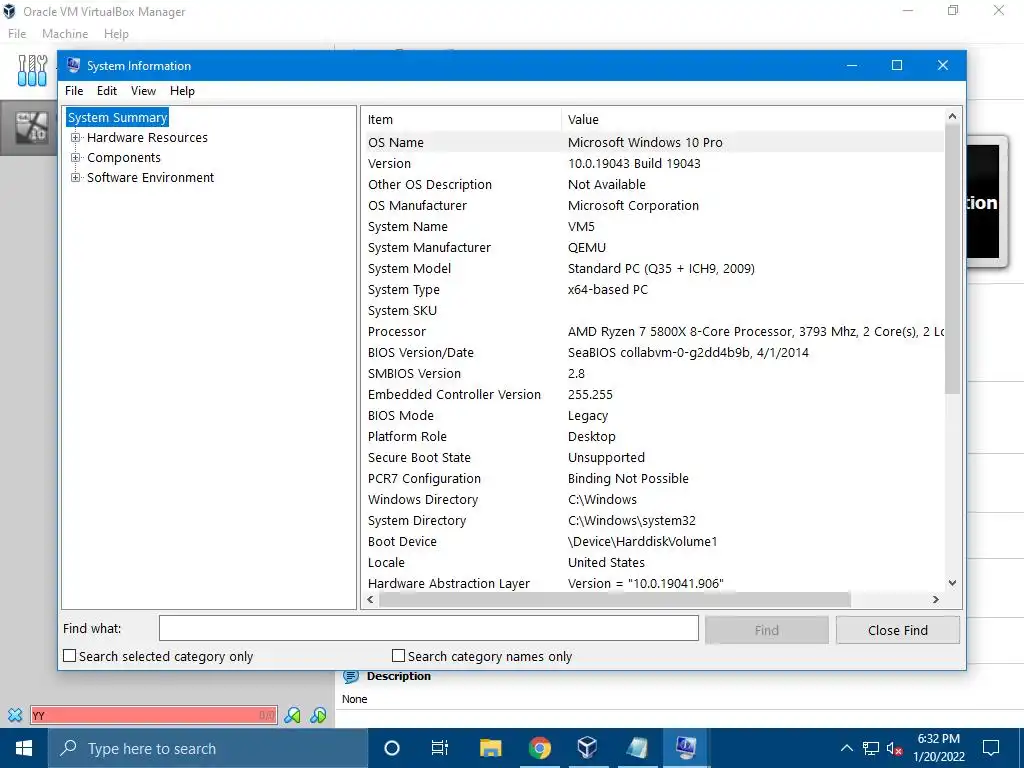This screenshot has height=768, width=1024.
Task: Select the Hardware Resources label
Action: (x=147, y=138)
